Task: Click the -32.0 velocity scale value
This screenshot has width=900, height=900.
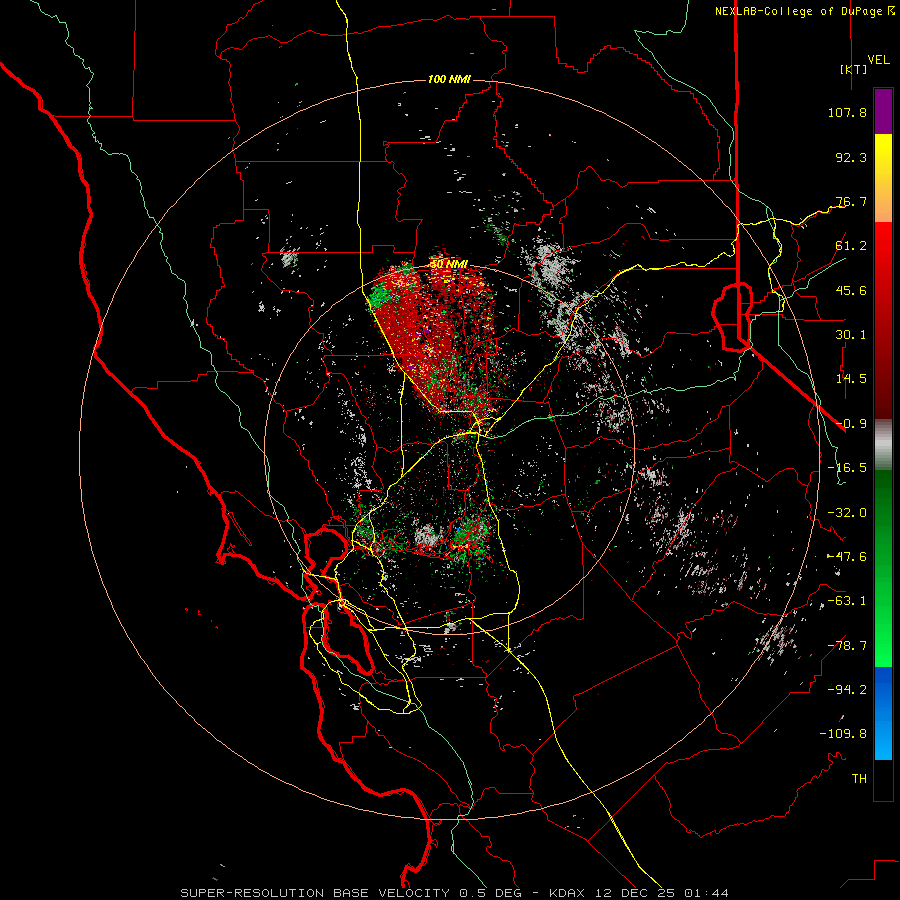Action: click(x=847, y=513)
